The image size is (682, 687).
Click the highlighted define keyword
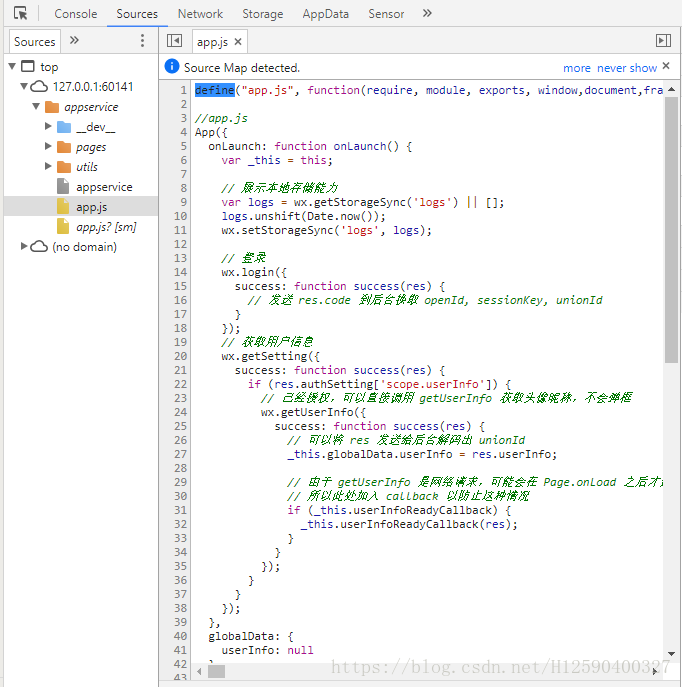(x=215, y=90)
